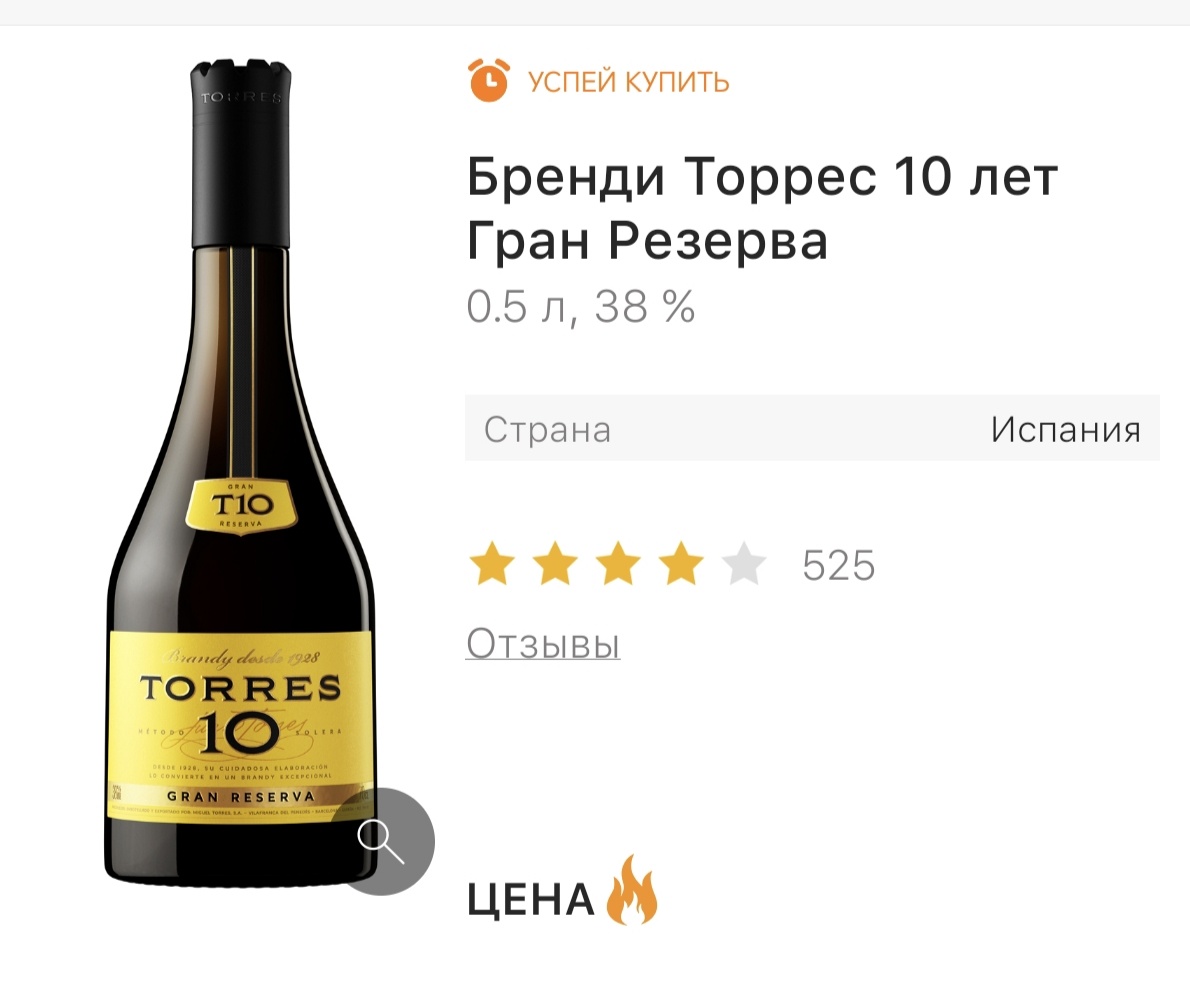Select the second rating star
The height and width of the screenshot is (992, 1190).
click(556, 564)
